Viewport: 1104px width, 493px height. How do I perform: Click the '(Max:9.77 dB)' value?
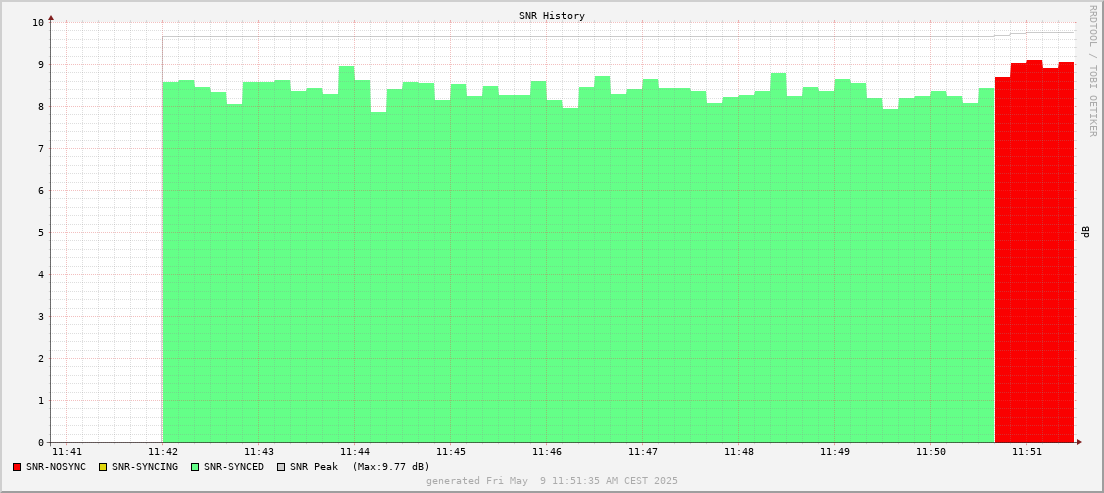(391, 467)
